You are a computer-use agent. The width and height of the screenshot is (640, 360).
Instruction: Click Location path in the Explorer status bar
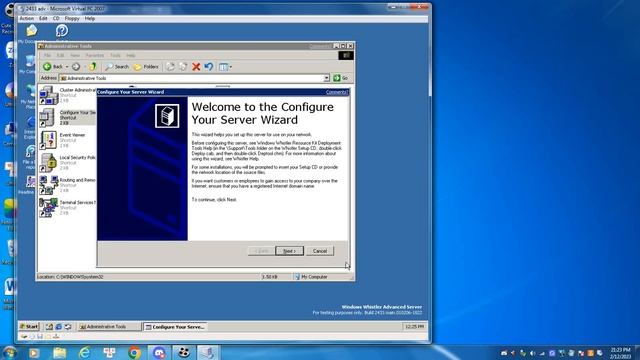point(70,277)
